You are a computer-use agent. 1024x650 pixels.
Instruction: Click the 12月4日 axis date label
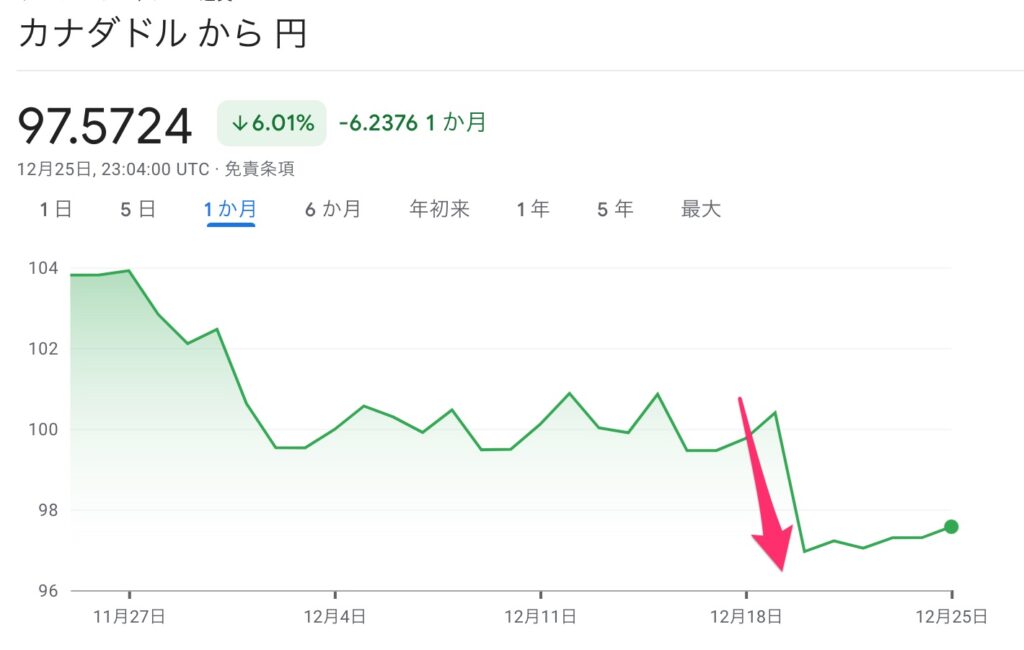point(335,616)
